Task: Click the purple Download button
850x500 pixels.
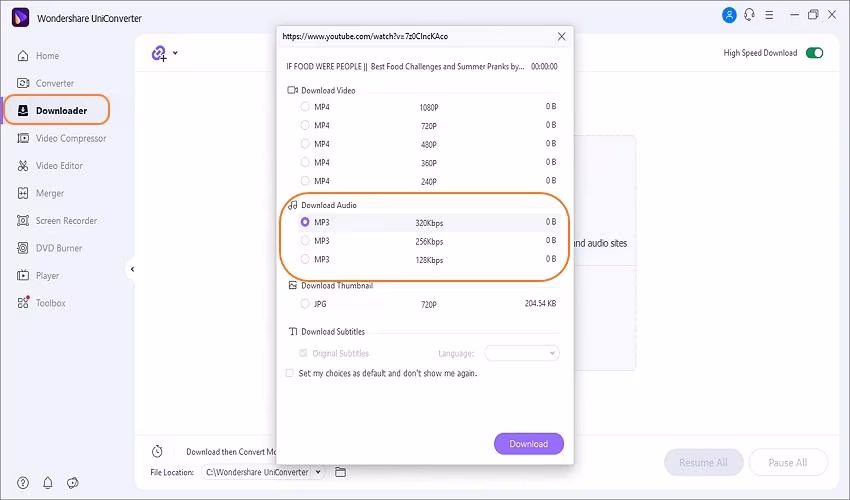Action: click(x=528, y=444)
